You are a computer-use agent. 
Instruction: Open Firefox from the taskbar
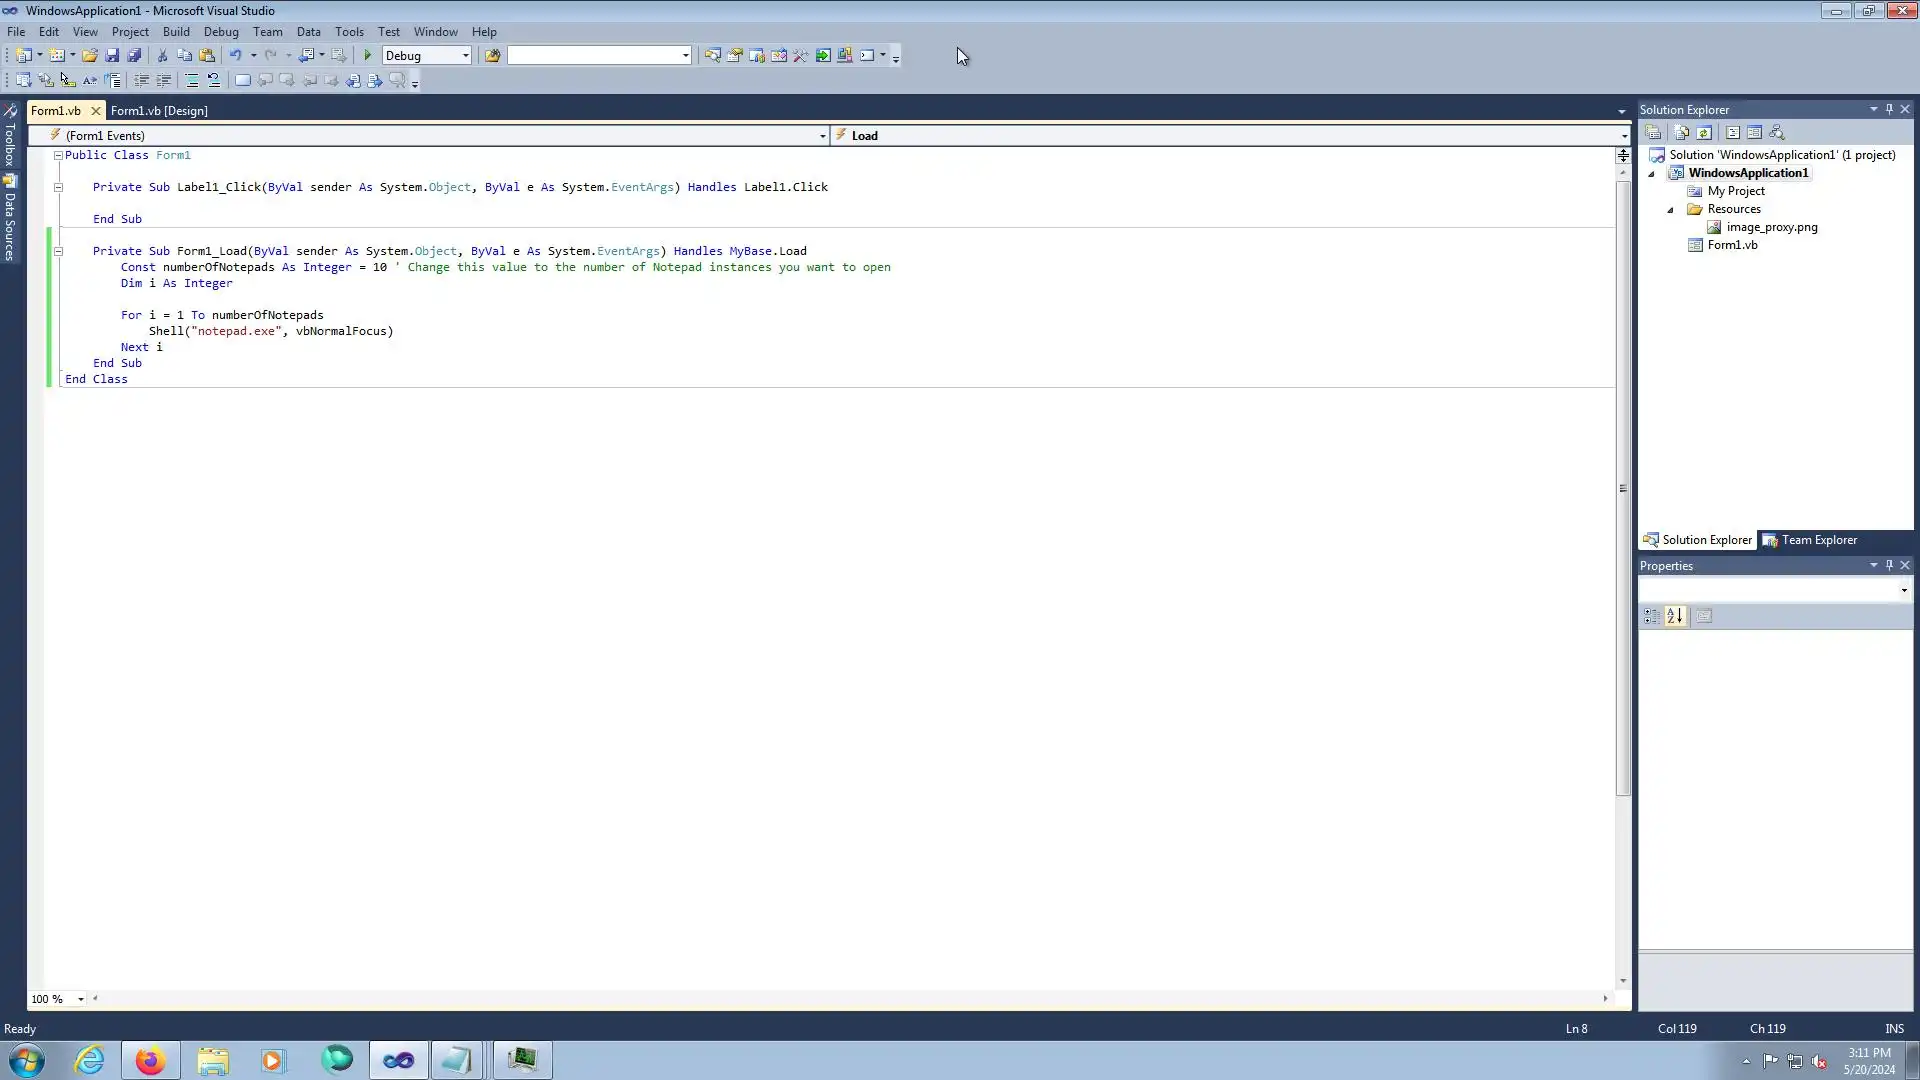coord(150,1060)
